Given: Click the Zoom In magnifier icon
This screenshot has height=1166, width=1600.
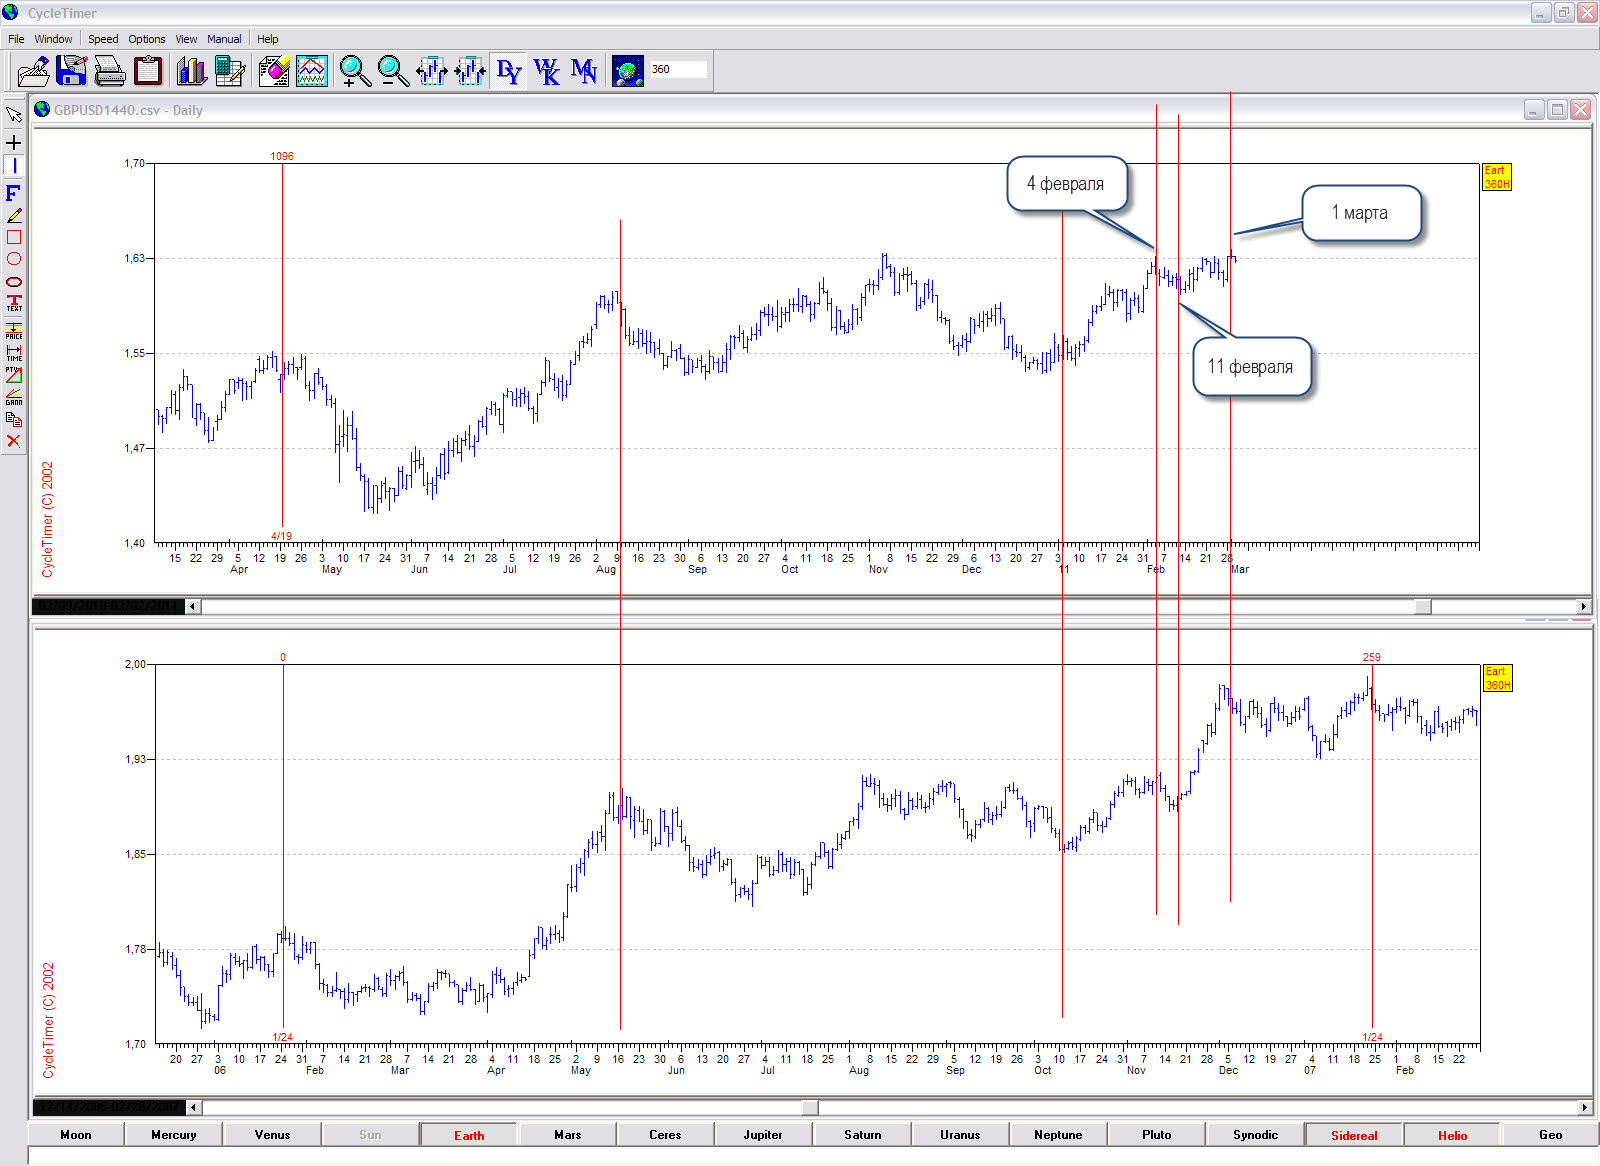Looking at the screenshot, I should click(x=354, y=71).
